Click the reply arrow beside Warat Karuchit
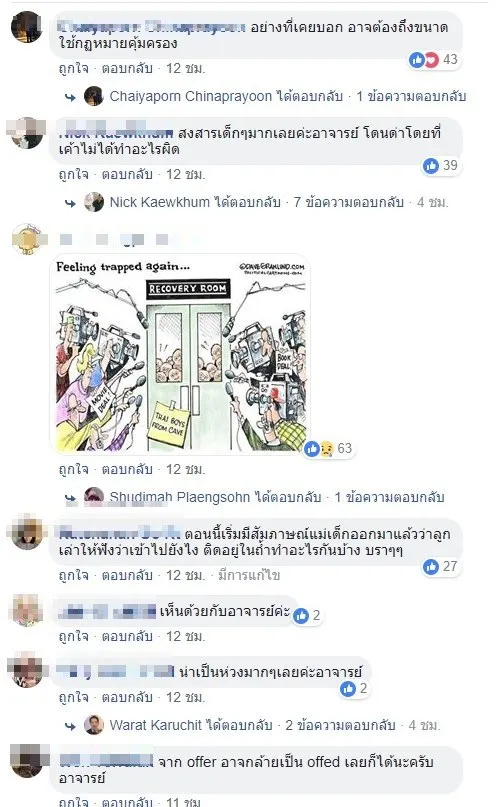Screen dimensions: 497x807 pos(70,726)
